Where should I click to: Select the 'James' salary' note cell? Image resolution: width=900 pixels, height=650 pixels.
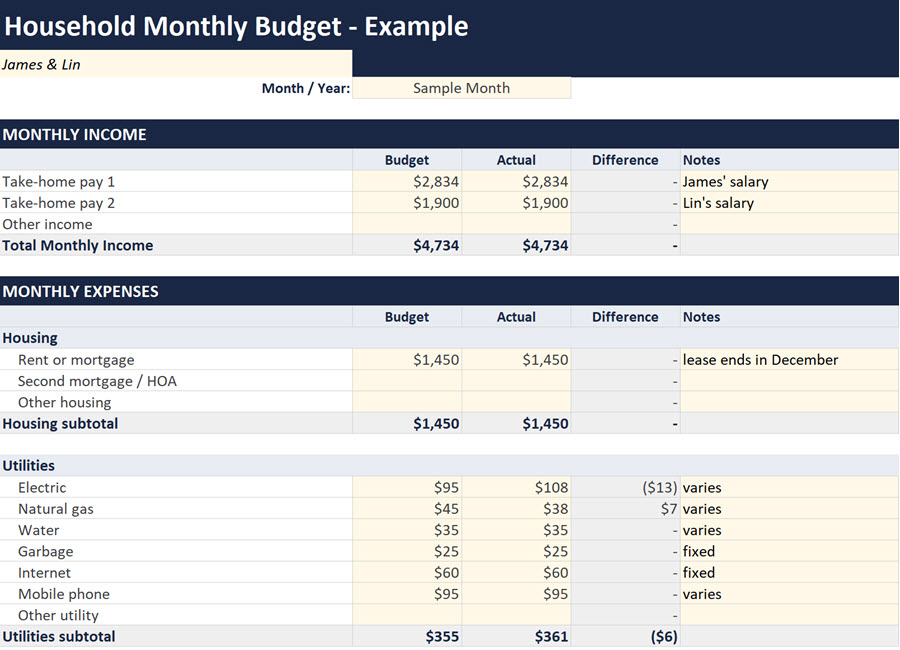click(789, 181)
